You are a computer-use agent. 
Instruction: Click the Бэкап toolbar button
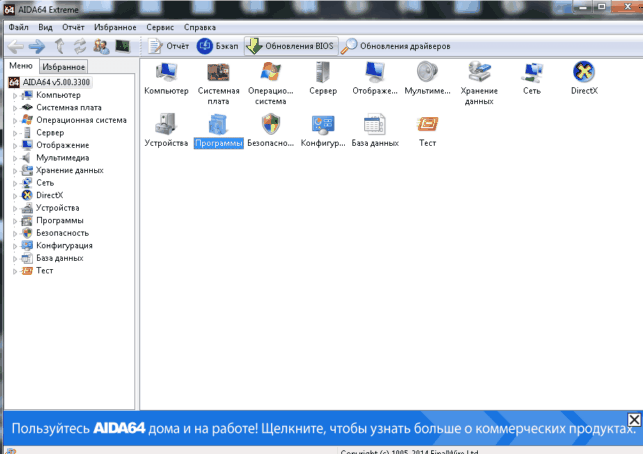[x=217, y=46]
